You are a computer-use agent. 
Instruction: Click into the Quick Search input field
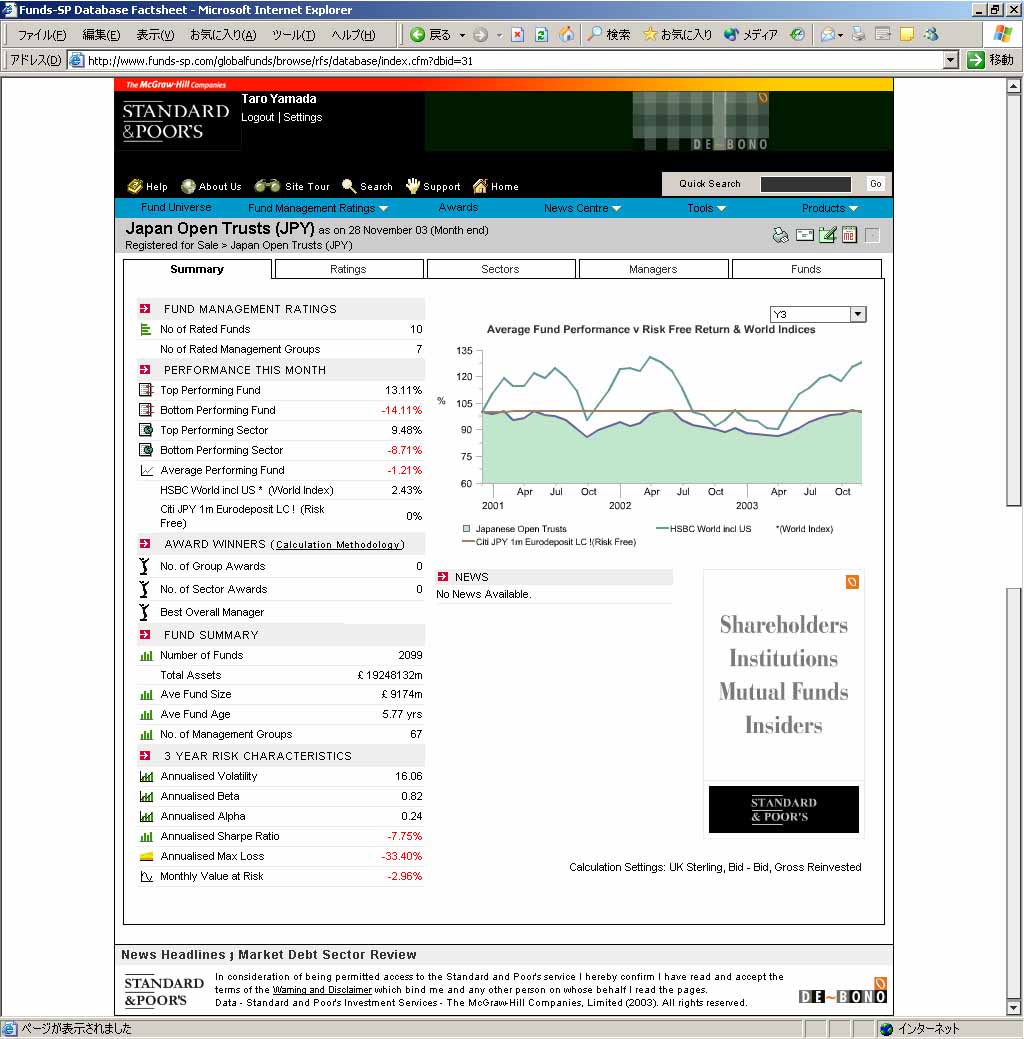(x=805, y=184)
